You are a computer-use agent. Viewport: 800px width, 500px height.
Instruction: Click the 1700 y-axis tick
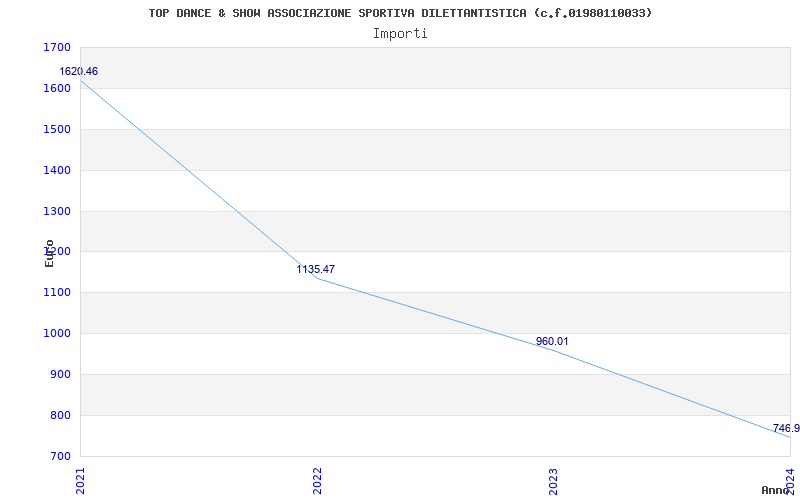[x=57, y=48]
